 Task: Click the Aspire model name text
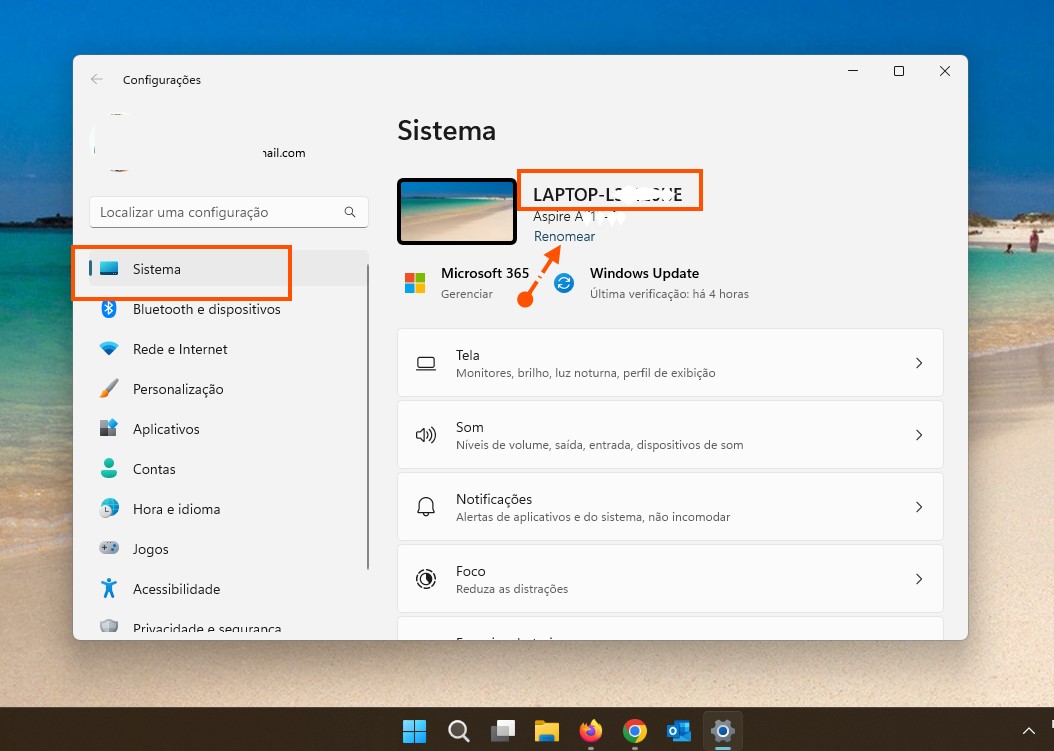tap(579, 216)
